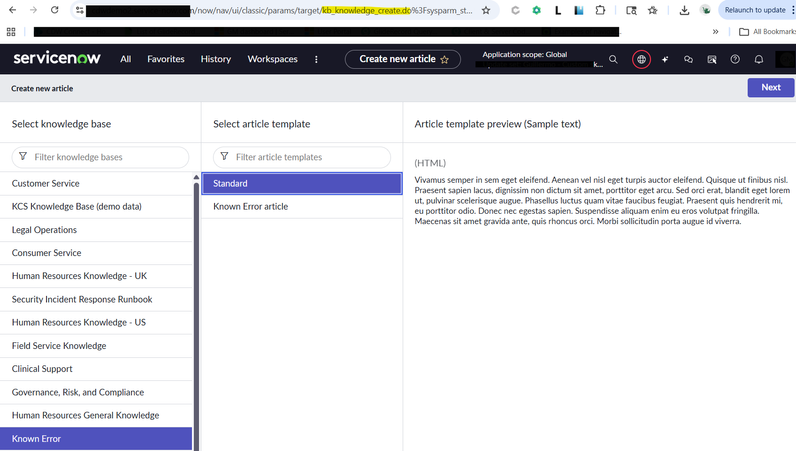Go back with the browser back arrow
The image size is (796, 451).
click(x=13, y=10)
